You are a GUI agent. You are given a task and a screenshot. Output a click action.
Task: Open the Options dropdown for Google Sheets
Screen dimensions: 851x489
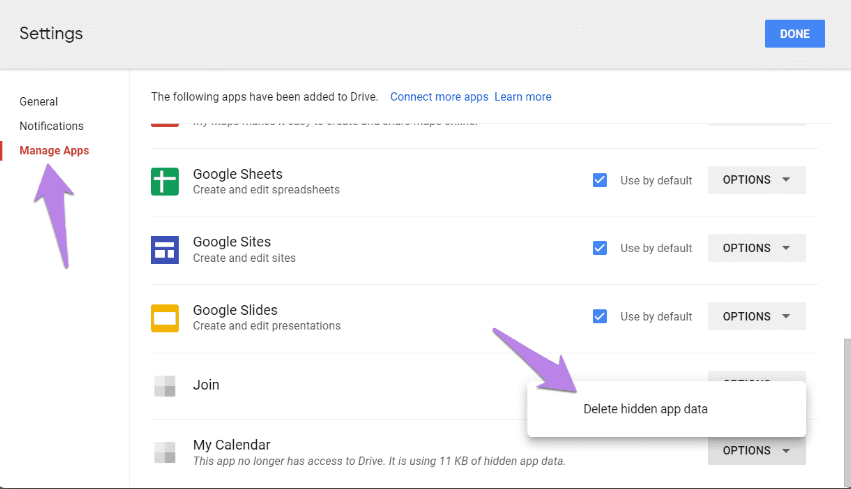pyautogui.click(x=757, y=180)
